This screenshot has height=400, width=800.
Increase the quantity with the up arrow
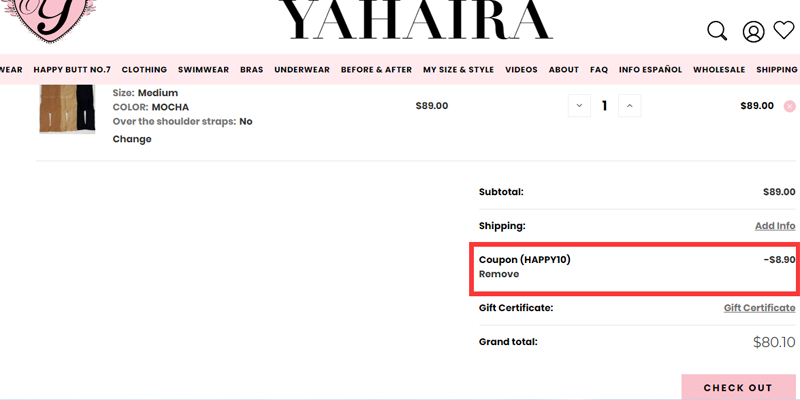630,106
